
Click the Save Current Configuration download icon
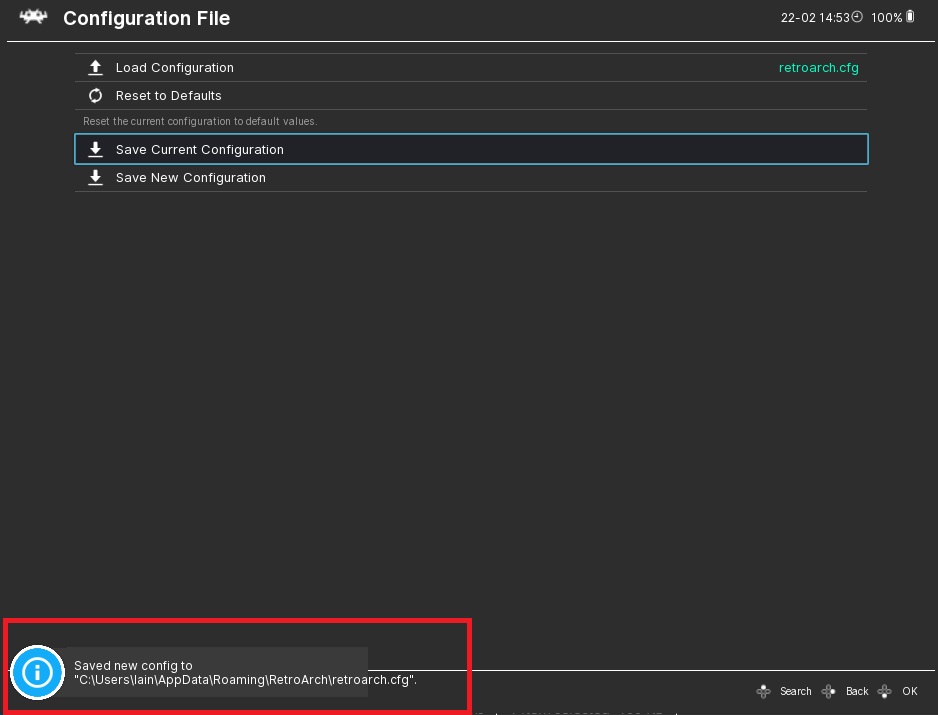95,150
